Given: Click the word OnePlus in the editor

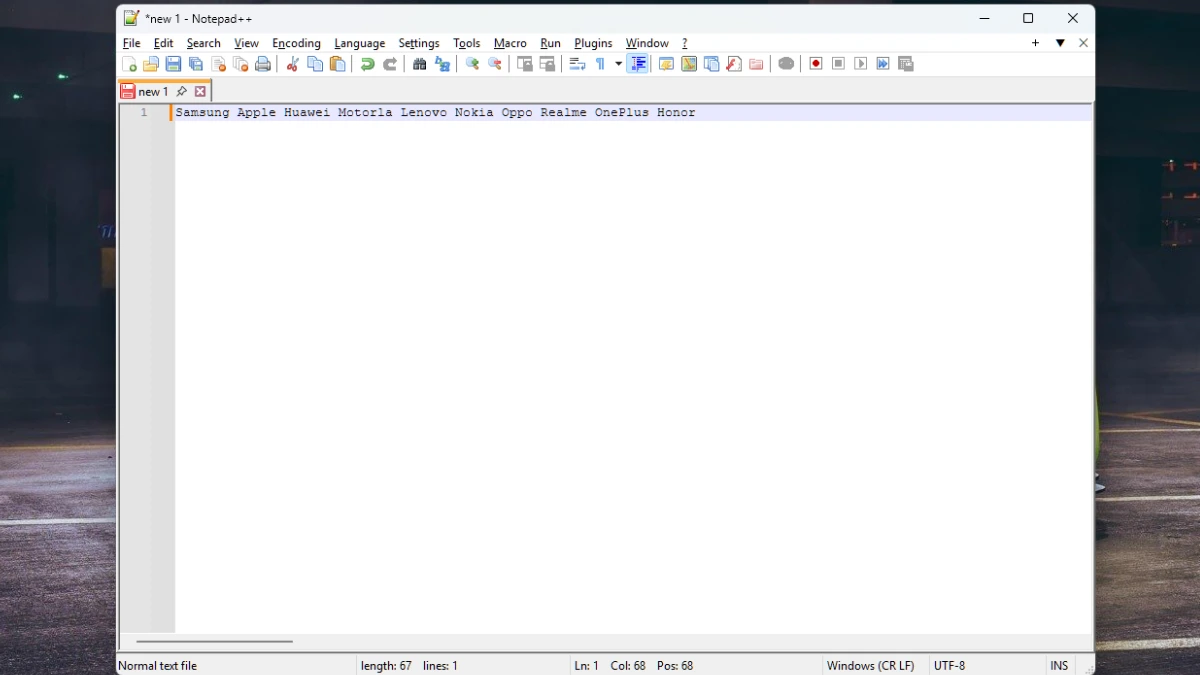Looking at the screenshot, I should tap(622, 113).
